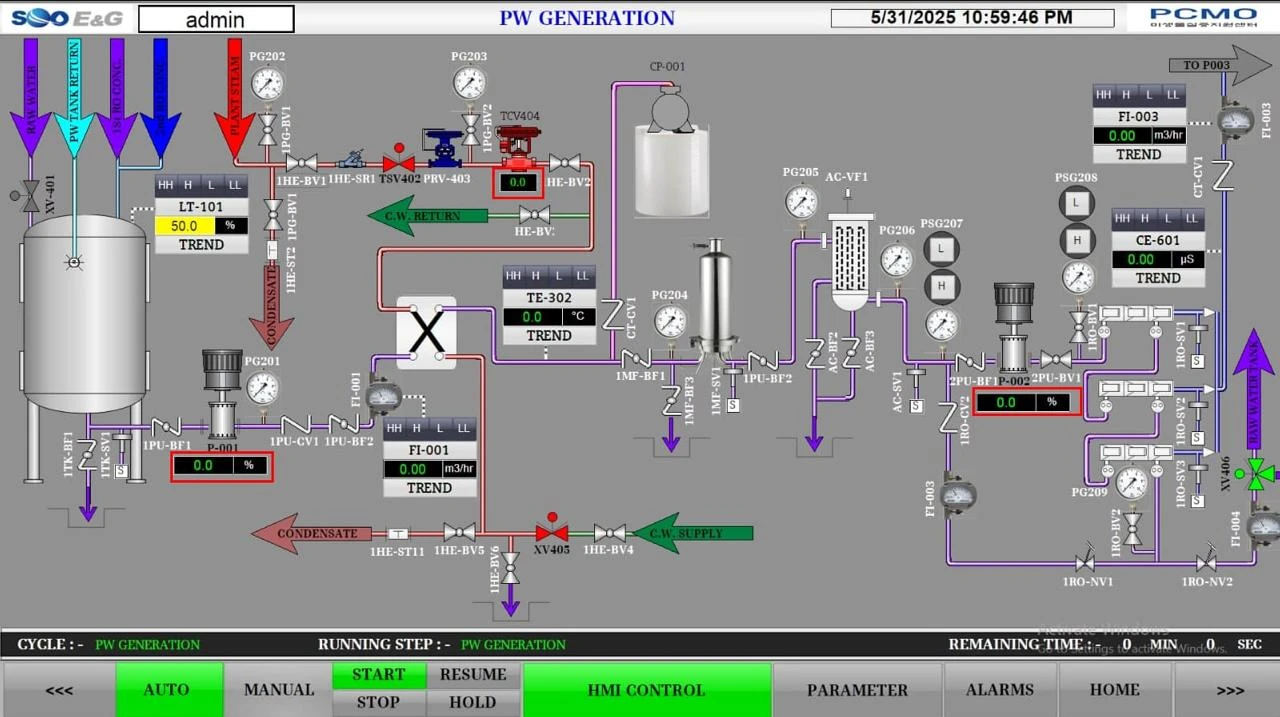
Task: Select the green XV406 three-way valve
Action: (1255, 474)
